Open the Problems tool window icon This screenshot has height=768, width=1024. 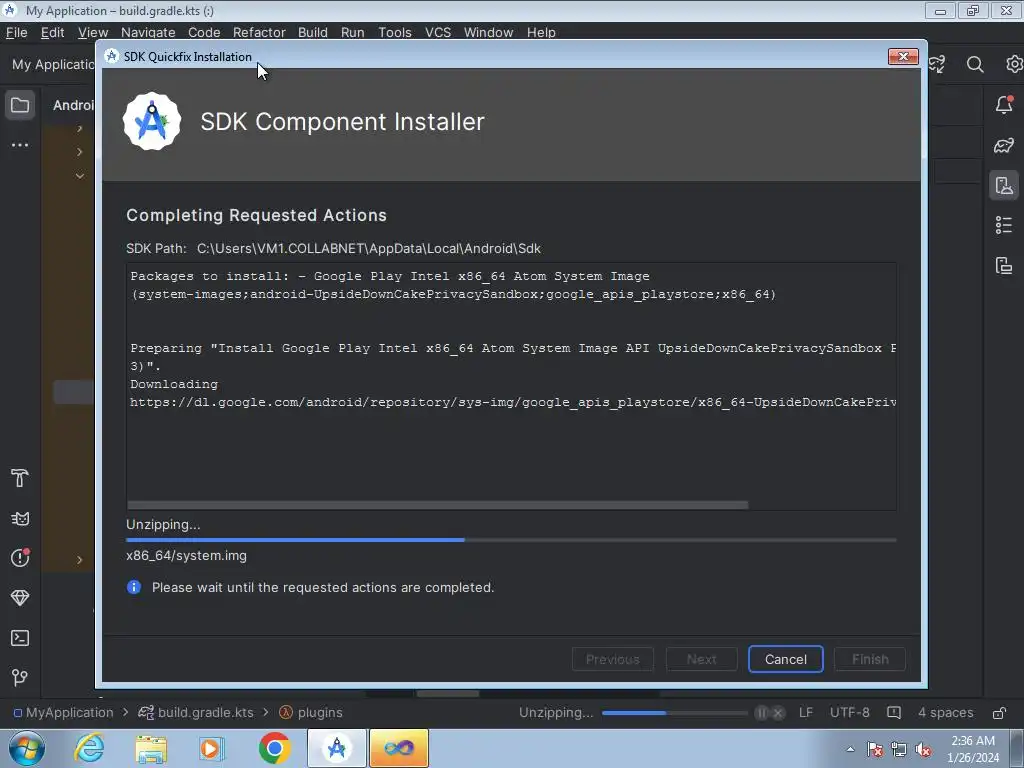click(x=20, y=558)
